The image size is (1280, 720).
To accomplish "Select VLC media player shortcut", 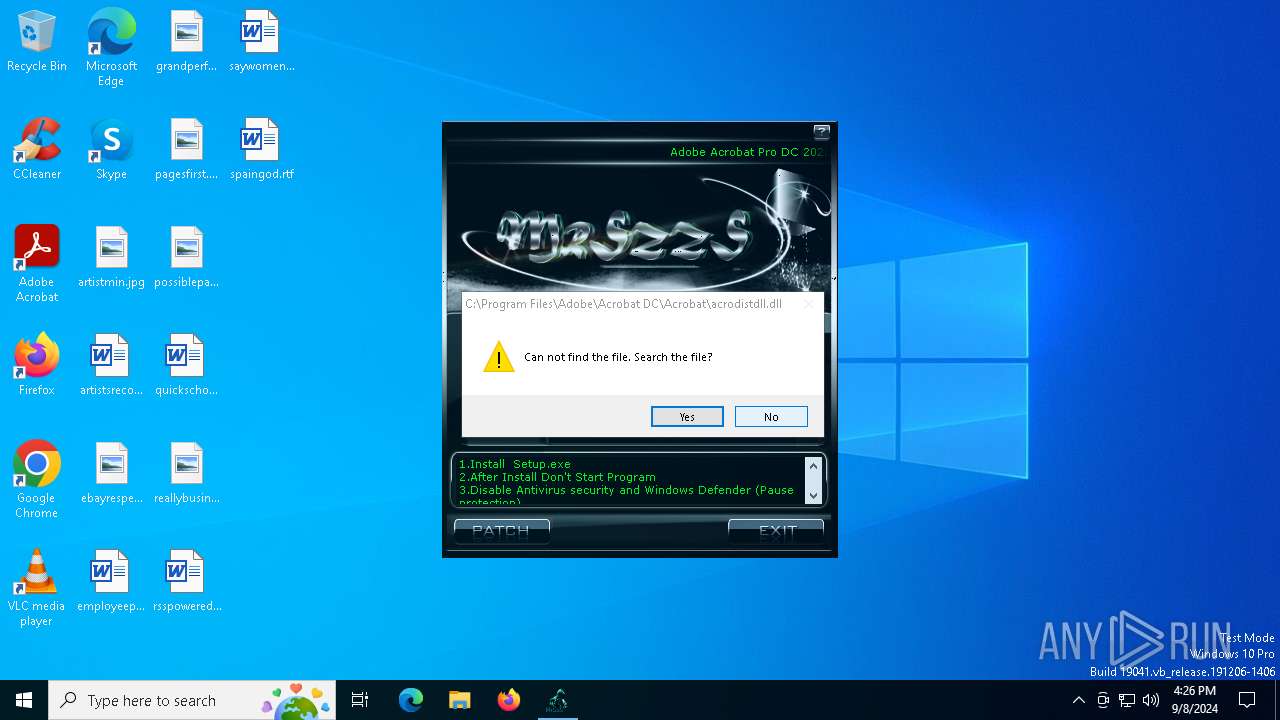I will tap(37, 588).
